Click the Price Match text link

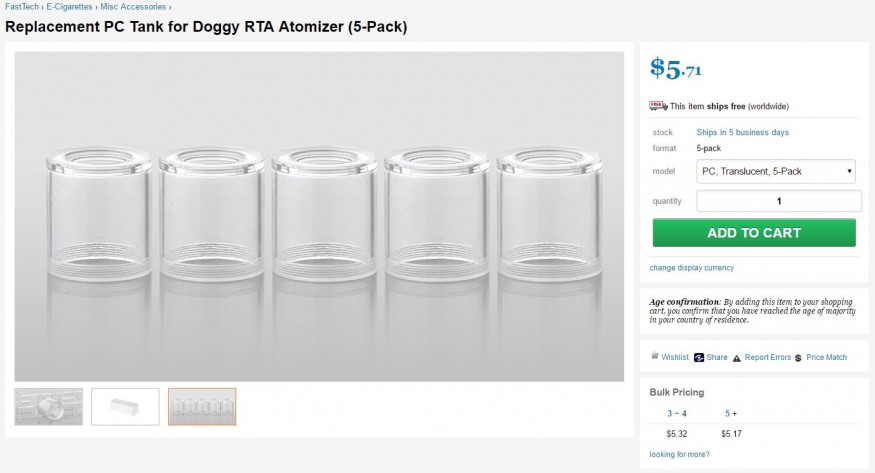pos(826,357)
